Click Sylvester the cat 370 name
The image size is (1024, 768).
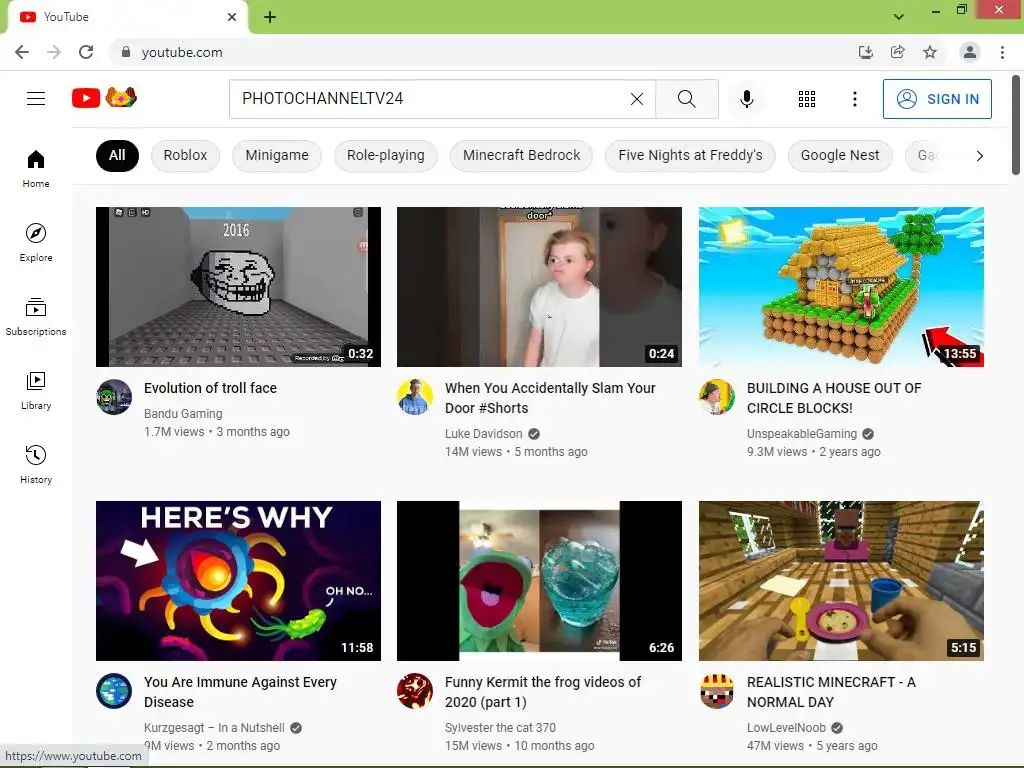(x=500, y=728)
